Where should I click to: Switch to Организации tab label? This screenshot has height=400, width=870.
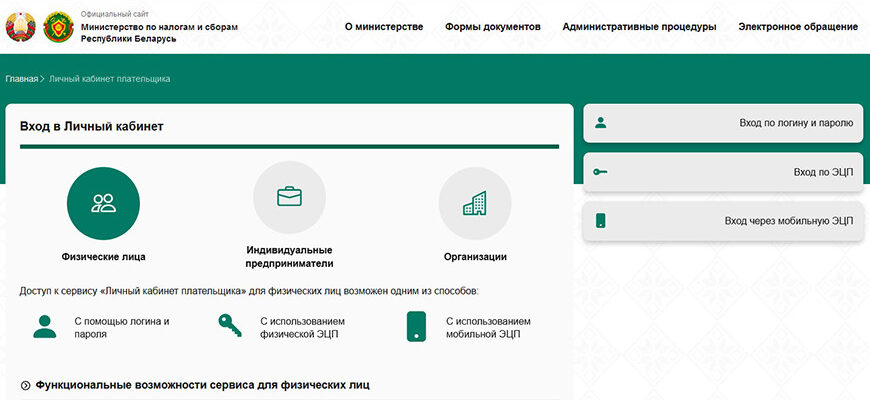(x=475, y=257)
